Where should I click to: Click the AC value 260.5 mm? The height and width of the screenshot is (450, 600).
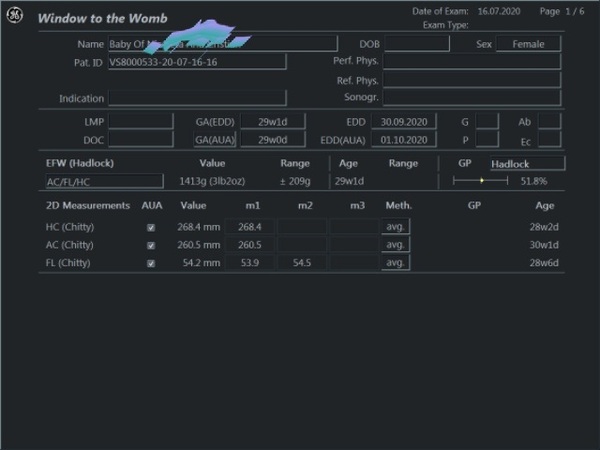coord(199,245)
